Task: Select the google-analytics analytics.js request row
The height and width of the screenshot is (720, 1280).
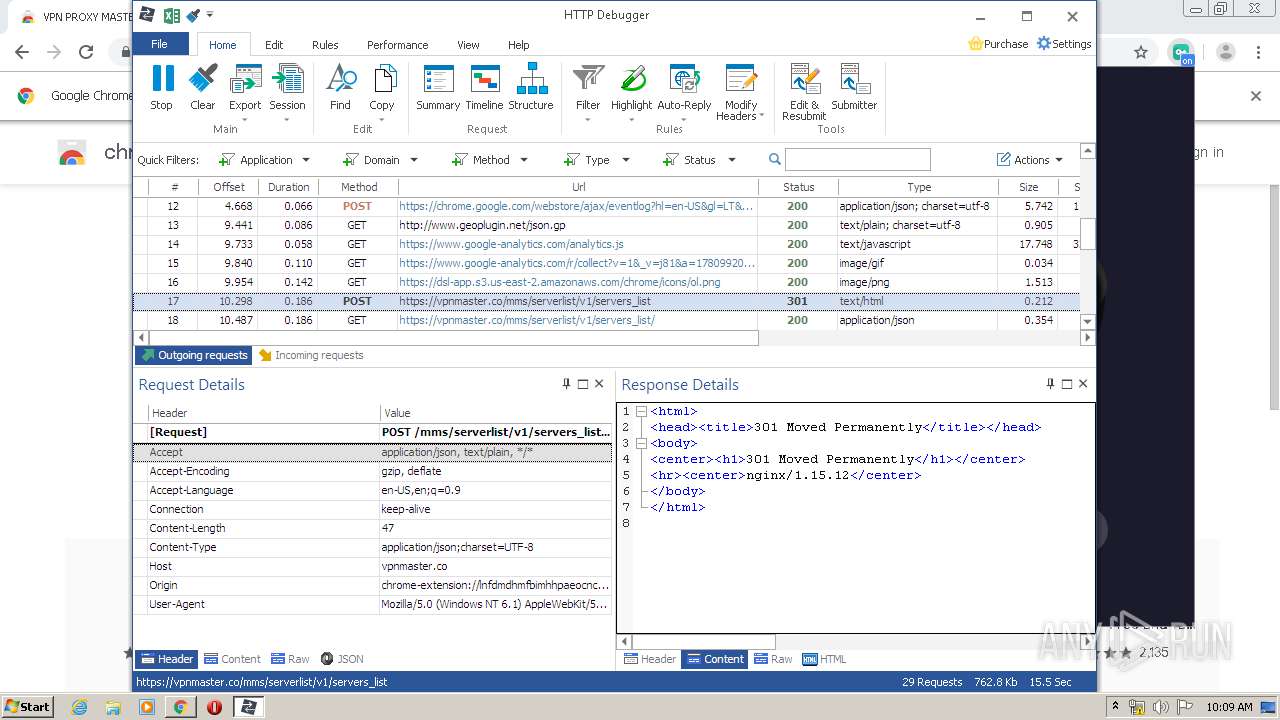Action: click(x=607, y=244)
